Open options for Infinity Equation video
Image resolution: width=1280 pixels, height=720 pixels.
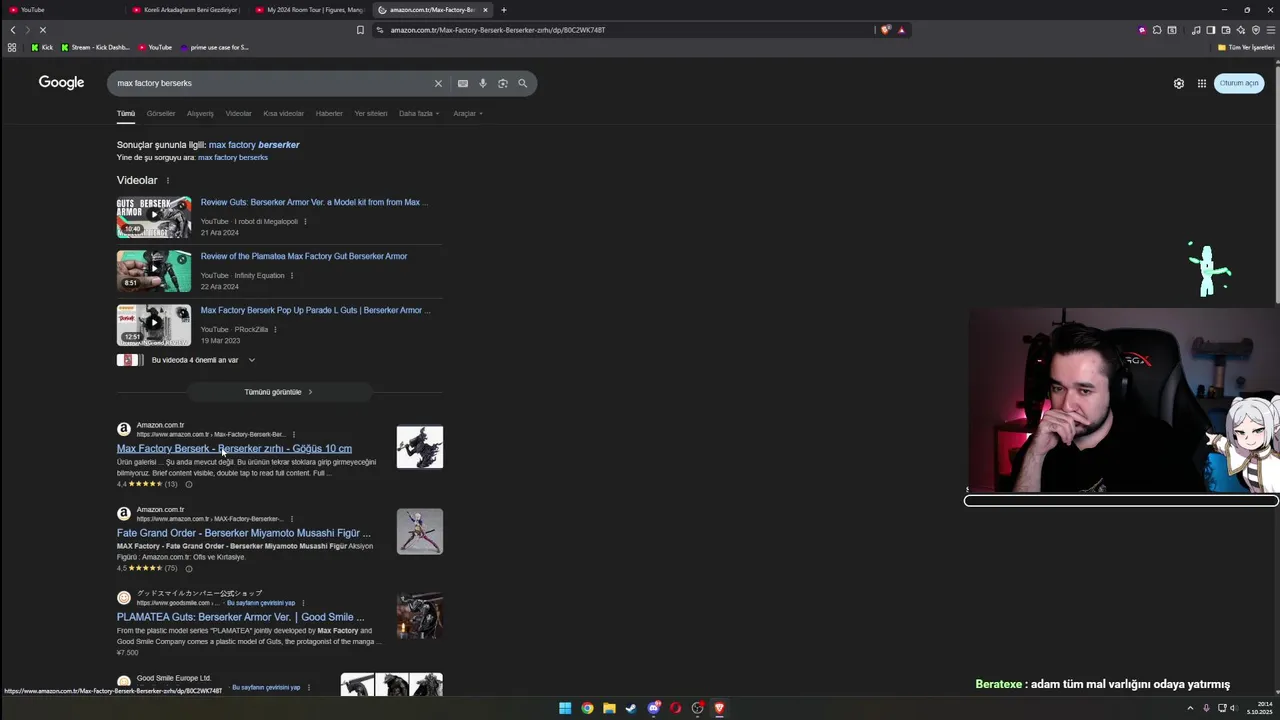[x=292, y=275]
